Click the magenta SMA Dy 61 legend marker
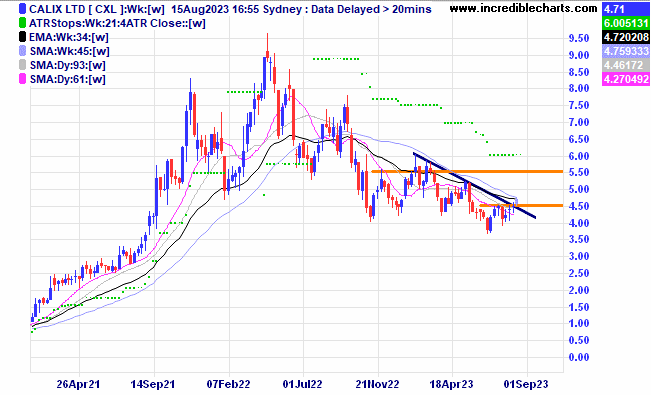651x395 pixels. point(22,79)
